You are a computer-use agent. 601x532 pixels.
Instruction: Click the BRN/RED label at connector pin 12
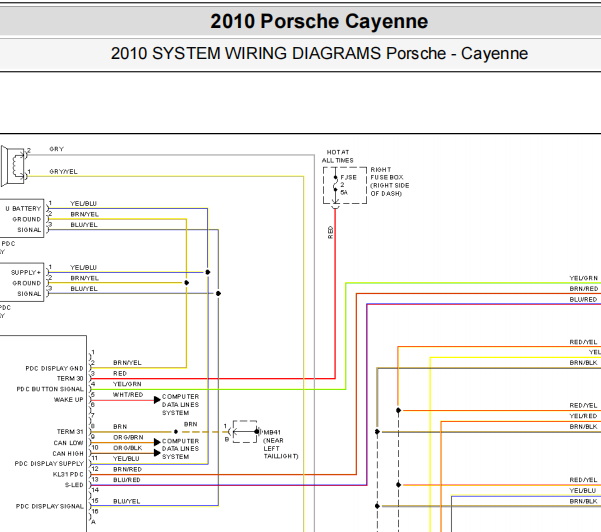tap(128, 470)
